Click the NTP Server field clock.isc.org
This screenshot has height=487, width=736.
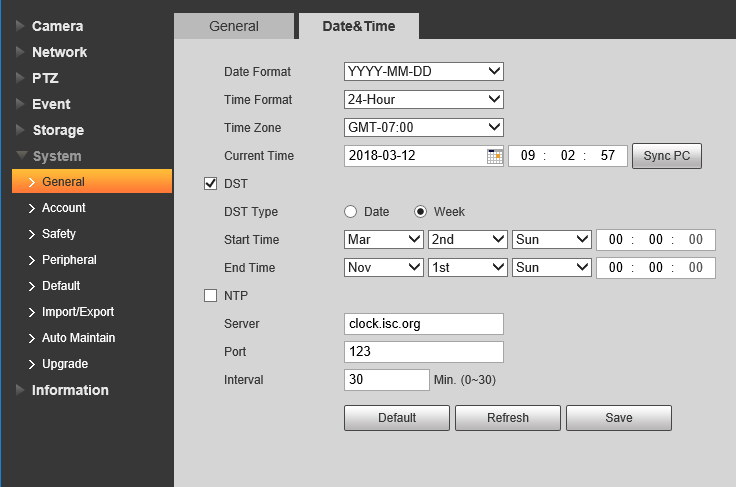click(x=424, y=324)
